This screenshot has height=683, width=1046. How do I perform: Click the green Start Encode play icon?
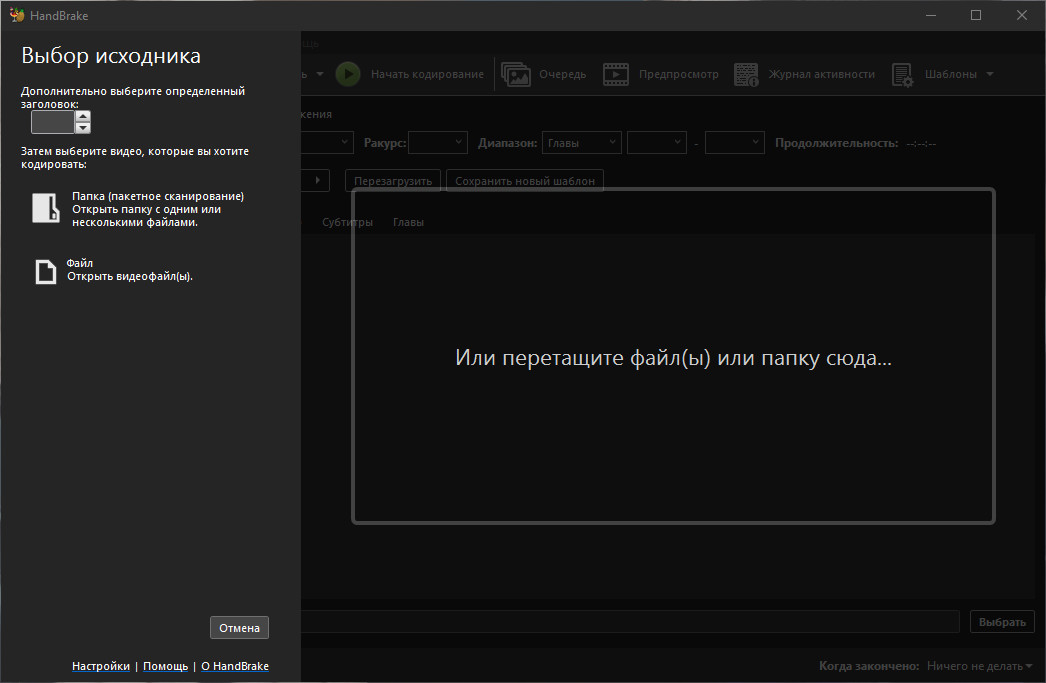click(x=348, y=74)
